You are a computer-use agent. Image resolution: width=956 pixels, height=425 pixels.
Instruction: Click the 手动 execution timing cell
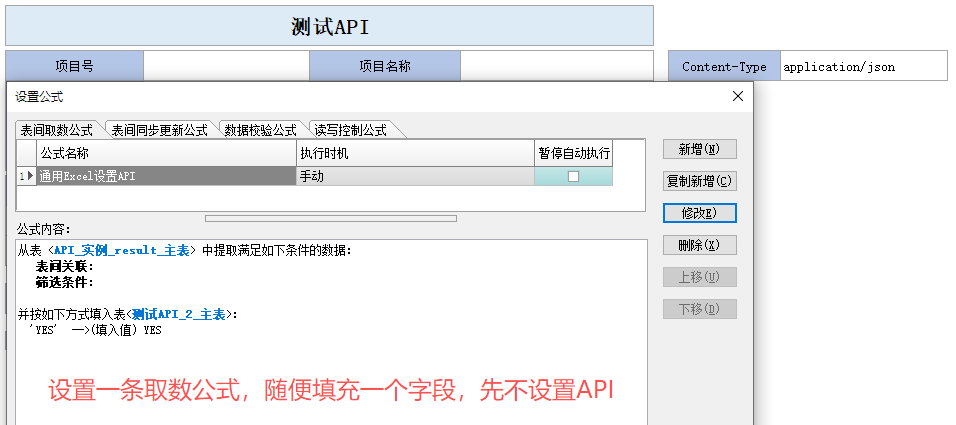pos(415,176)
